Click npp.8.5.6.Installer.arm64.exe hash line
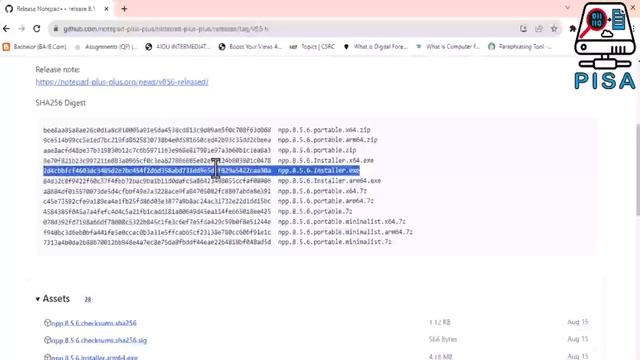 pos(212,181)
